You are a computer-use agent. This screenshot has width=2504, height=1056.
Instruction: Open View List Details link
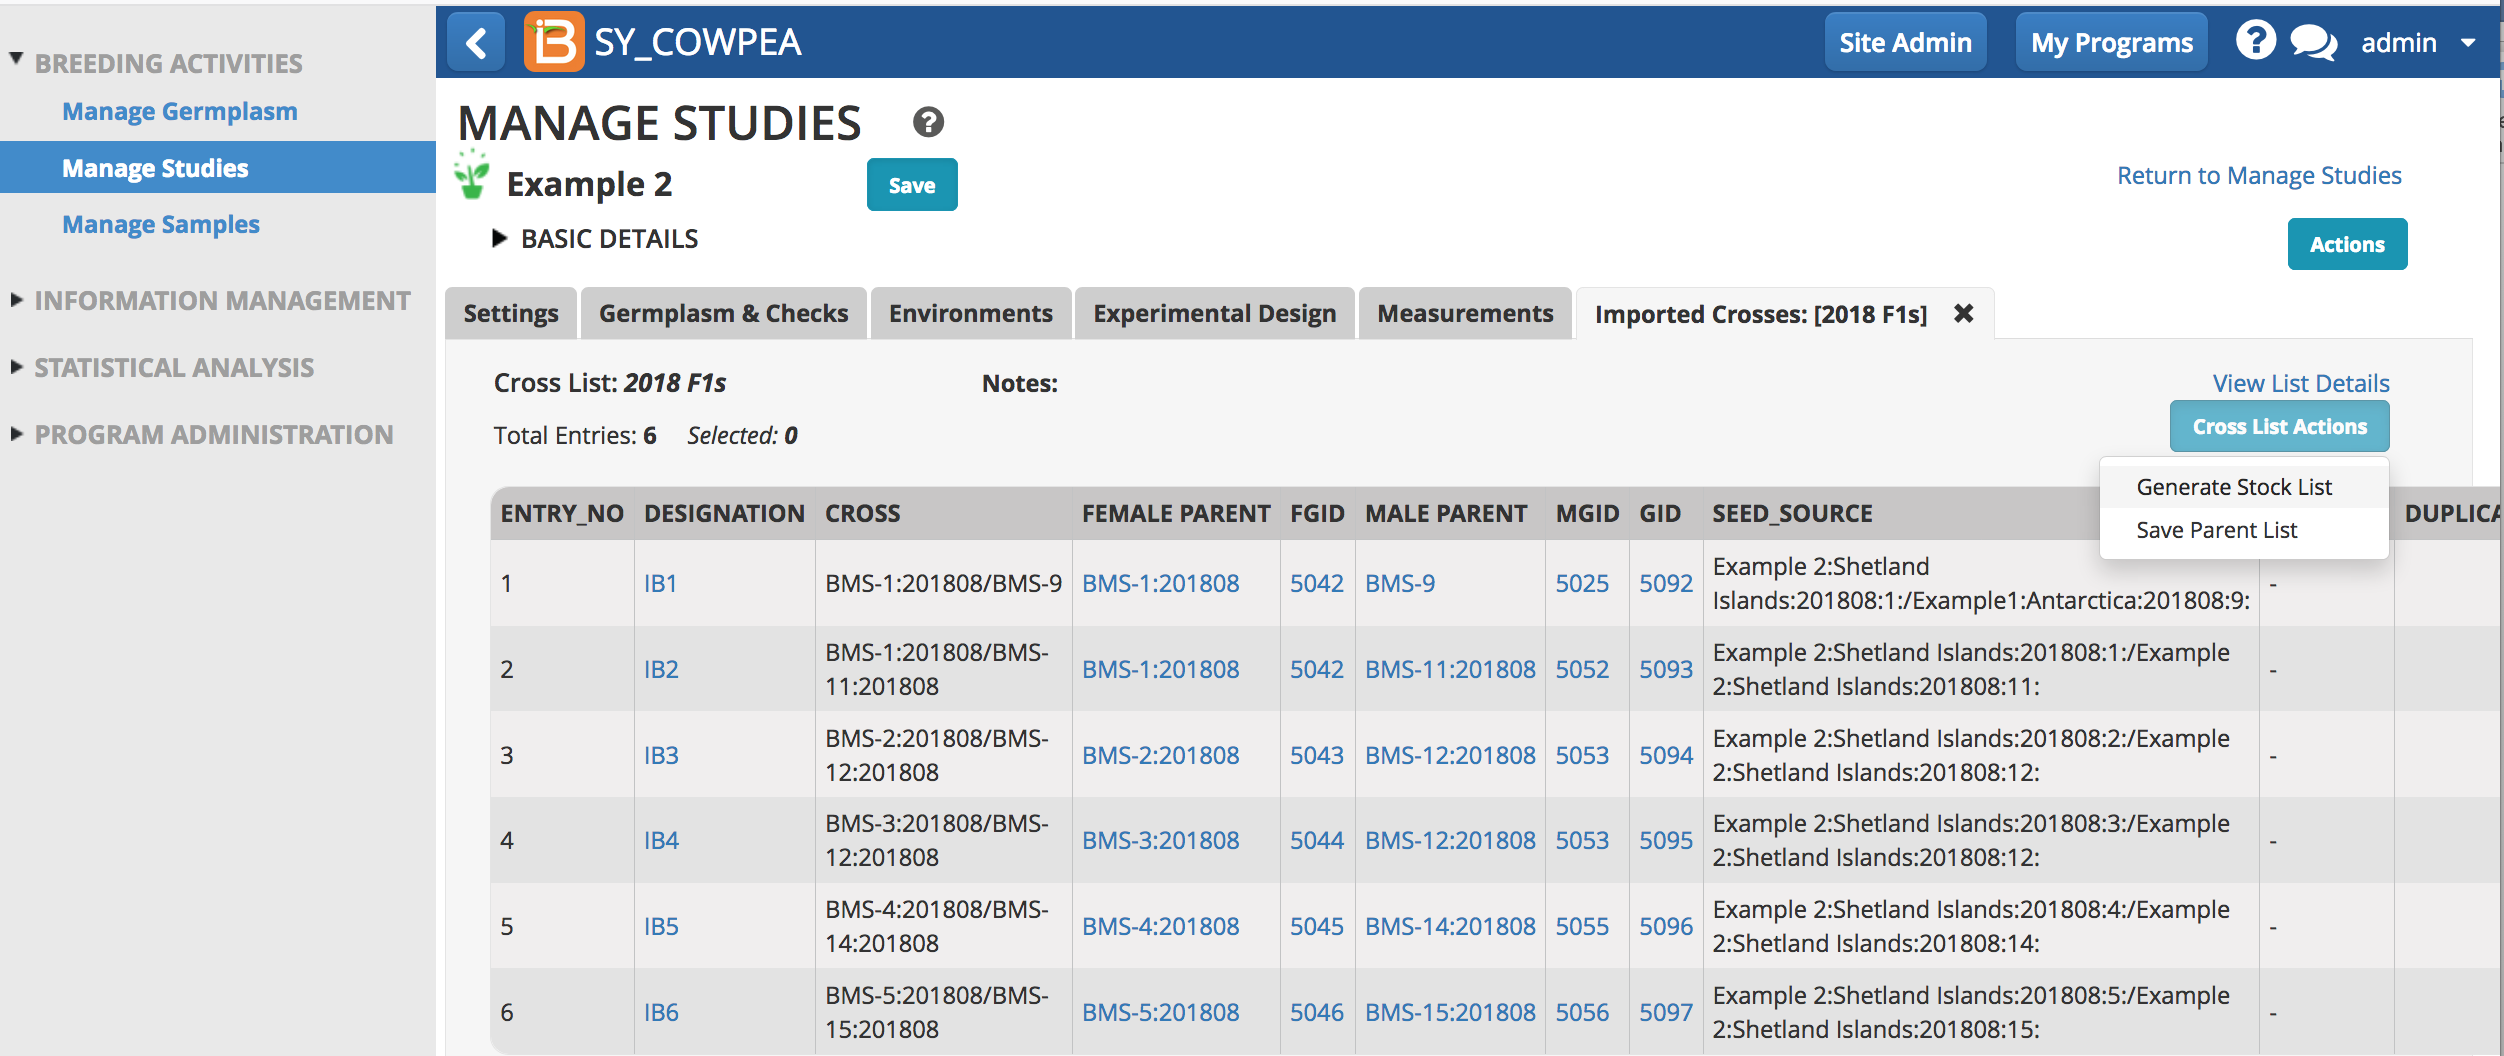coord(2301,383)
